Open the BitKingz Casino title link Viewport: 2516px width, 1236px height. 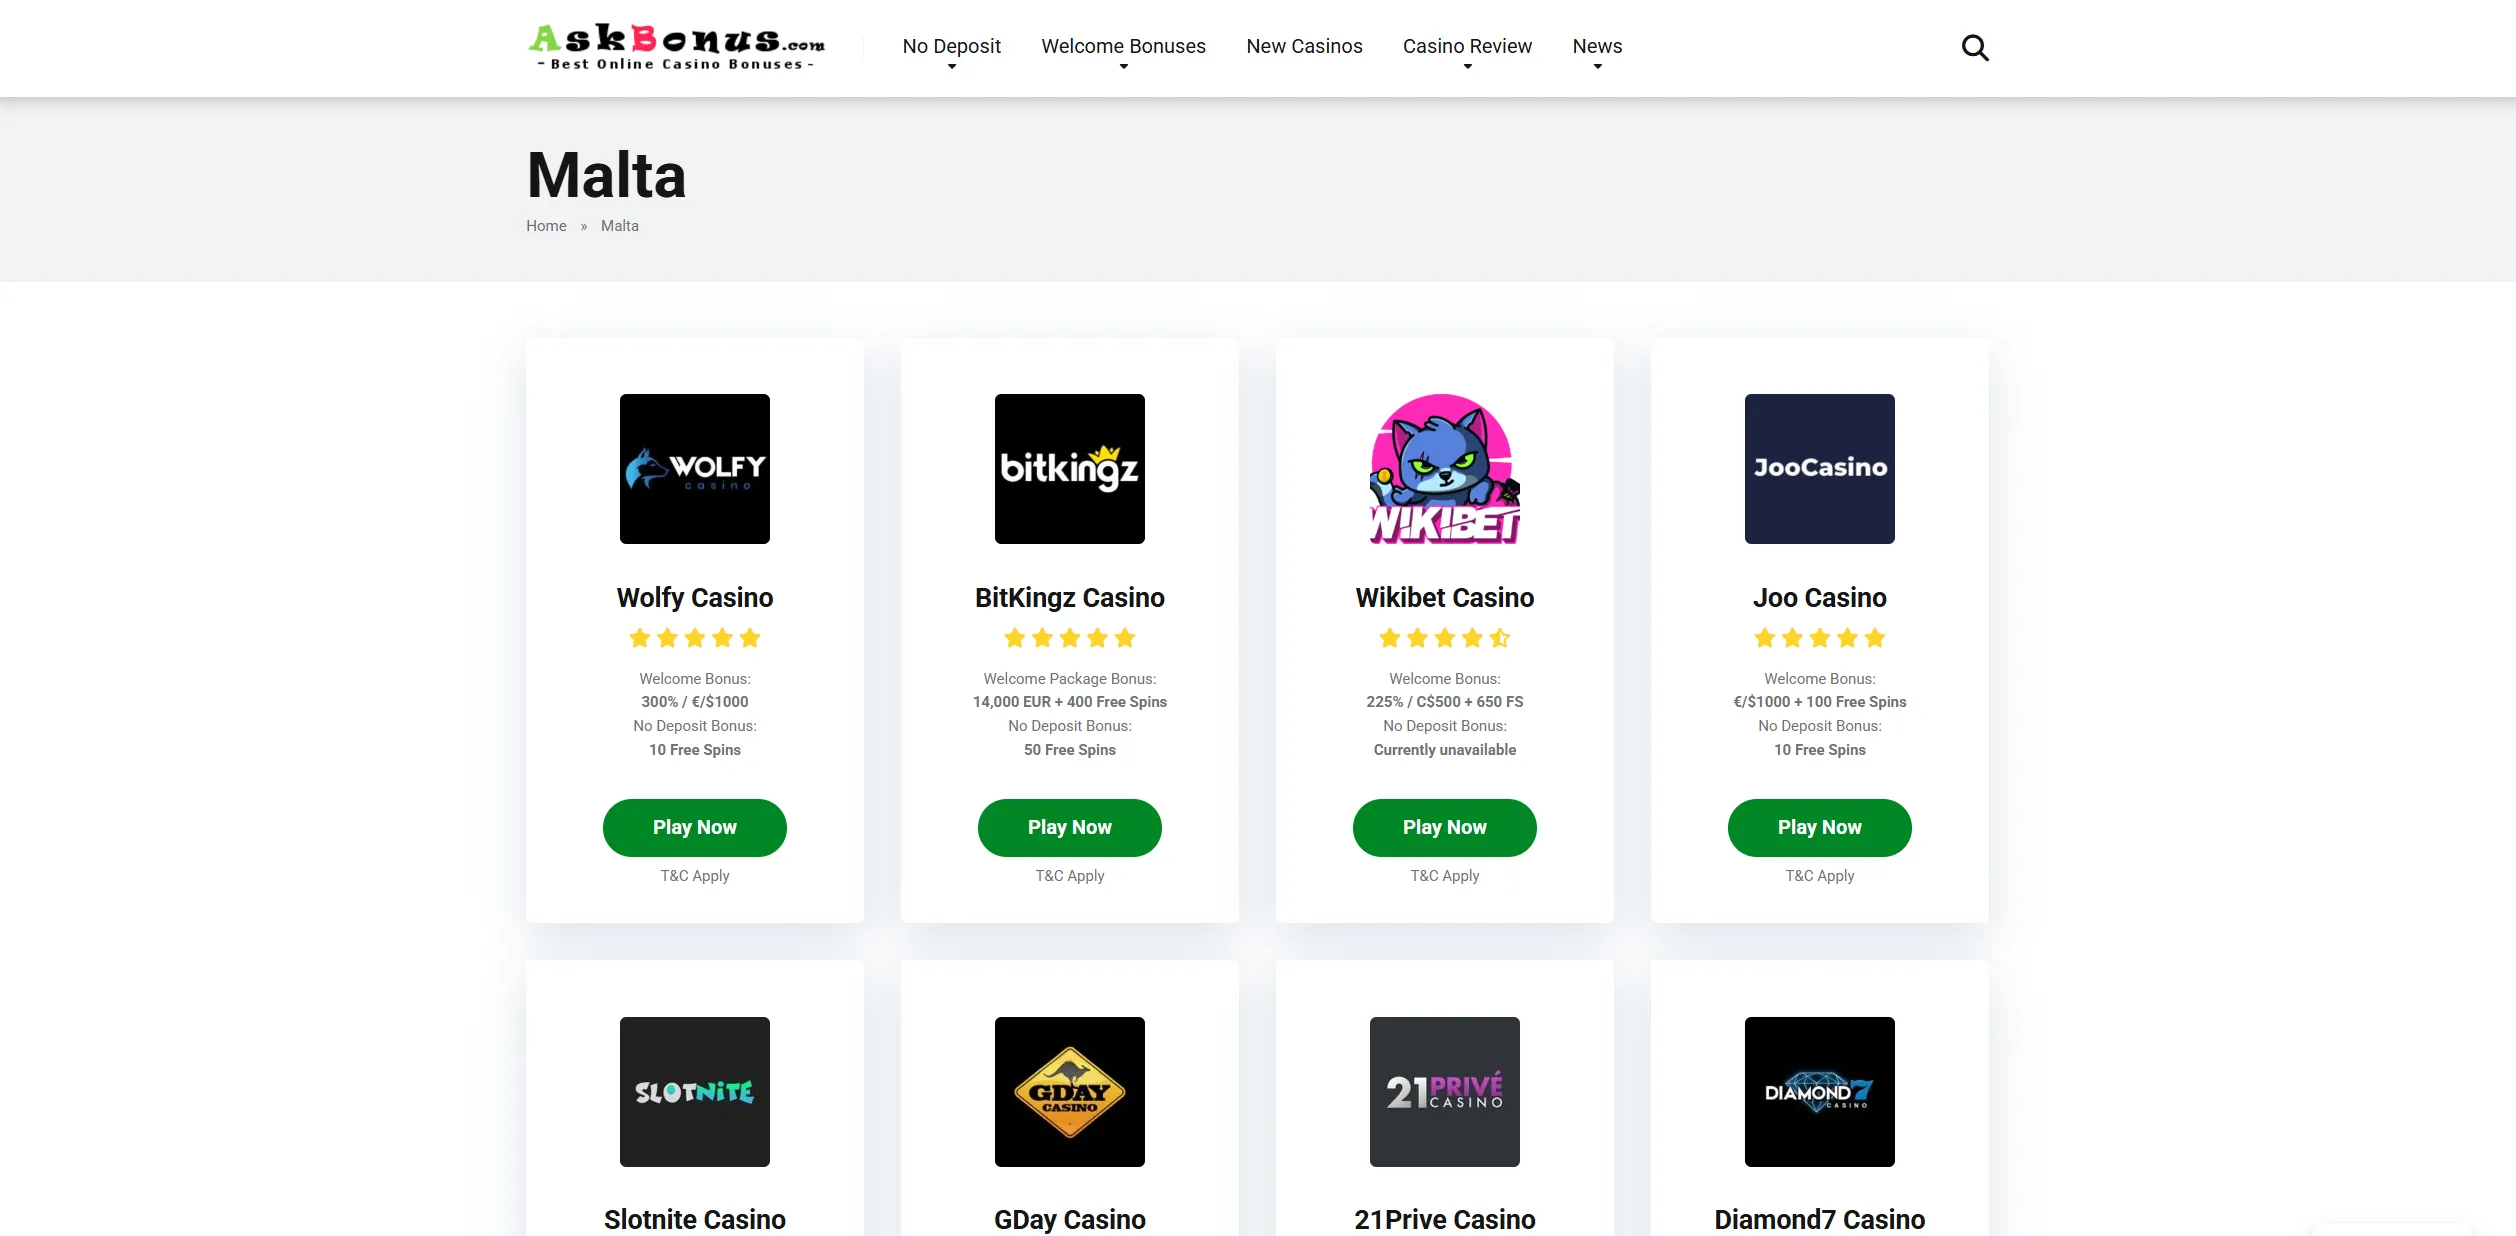coord(1070,598)
